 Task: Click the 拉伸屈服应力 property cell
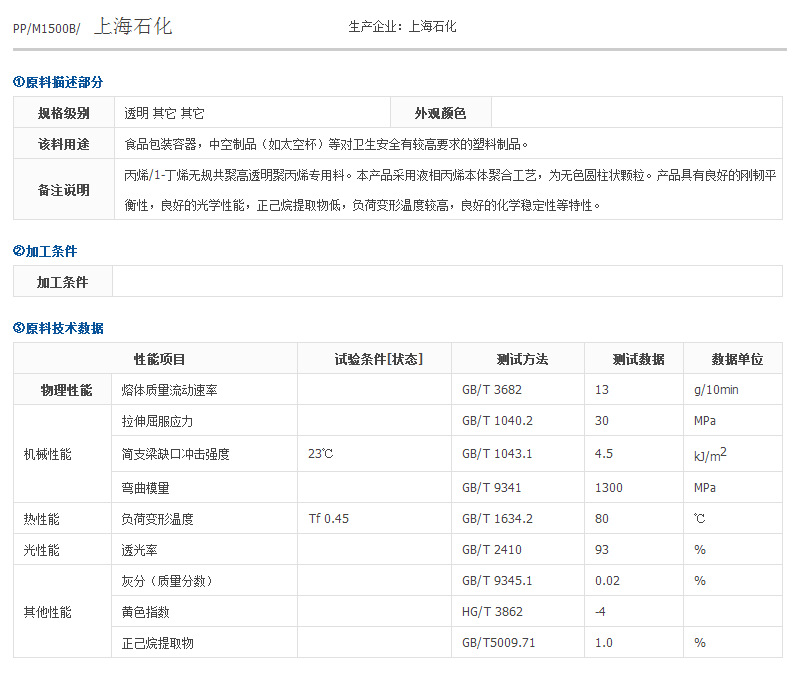205,421
